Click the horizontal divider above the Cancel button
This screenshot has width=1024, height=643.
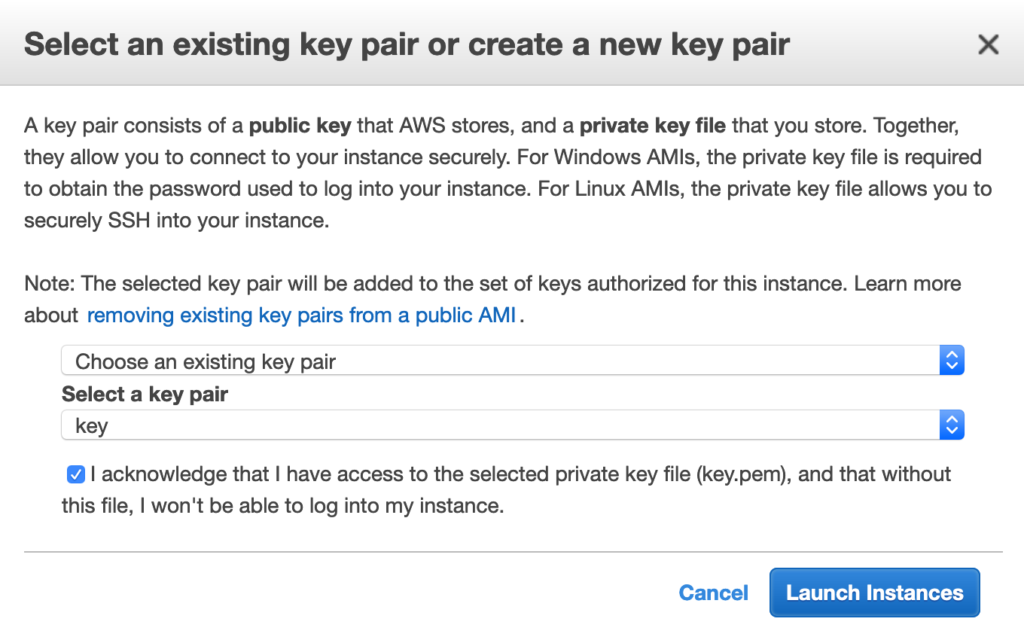point(512,551)
